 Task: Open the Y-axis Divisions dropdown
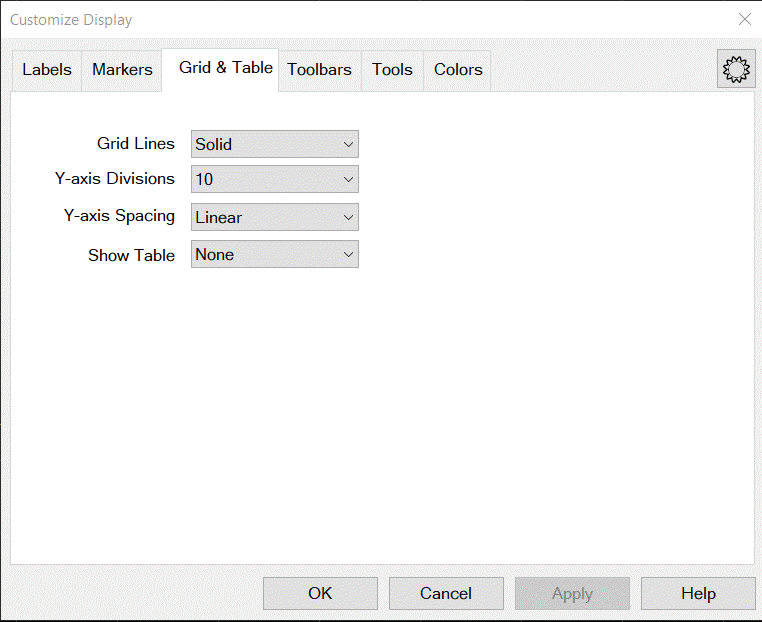coord(274,180)
